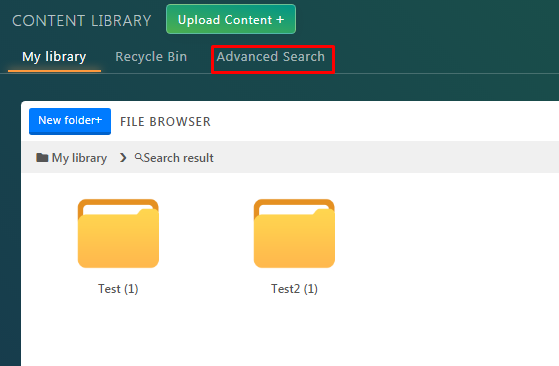The height and width of the screenshot is (366, 559).
Task: Go to My library breadcrumb link
Action: (x=79, y=158)
